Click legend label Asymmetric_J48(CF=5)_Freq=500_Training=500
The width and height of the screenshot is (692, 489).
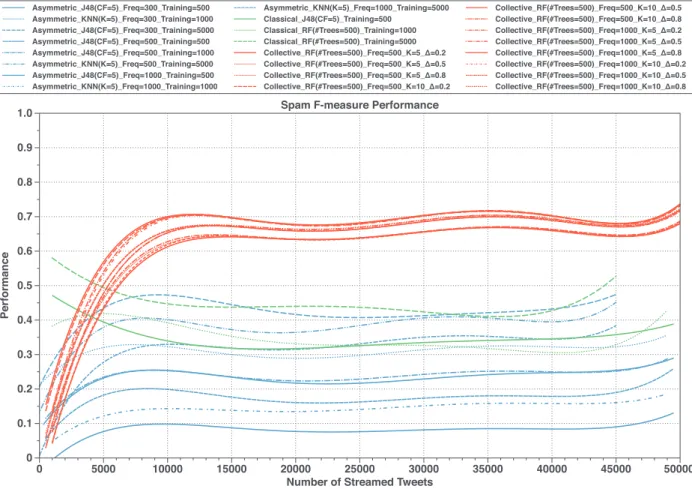click(x=121, y=41)
